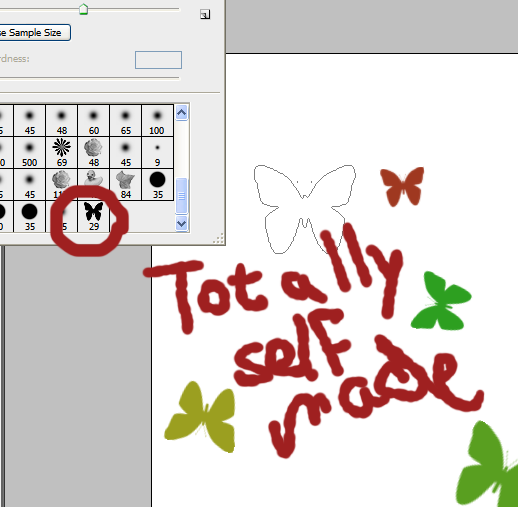Pick the starburst brush preset 69
The image size is (518, 507).
point(62,152)
